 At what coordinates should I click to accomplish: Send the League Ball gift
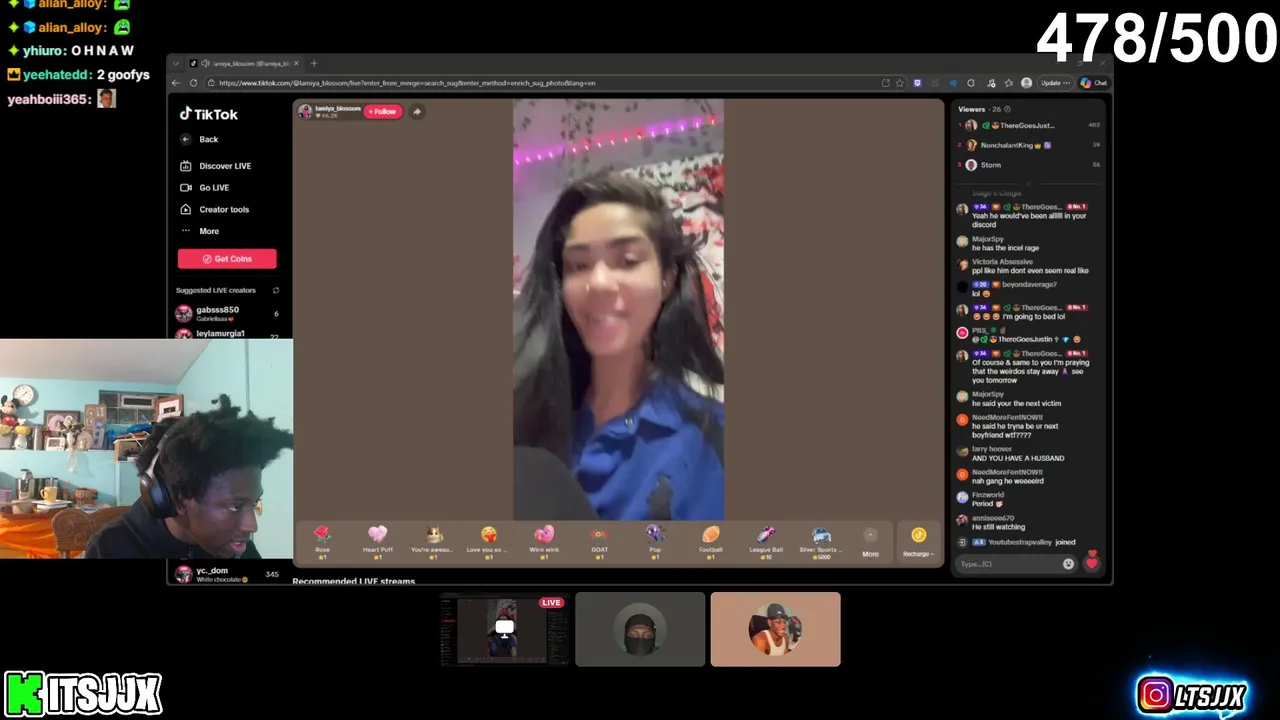point(766,541)
